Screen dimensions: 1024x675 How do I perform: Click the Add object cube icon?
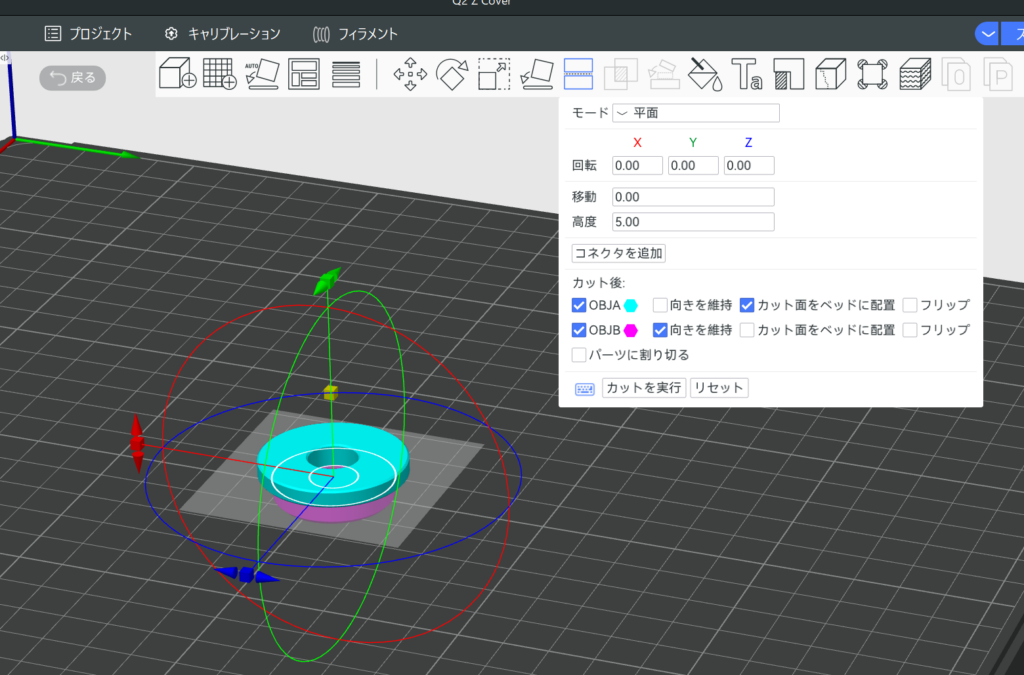coord(177,74)
